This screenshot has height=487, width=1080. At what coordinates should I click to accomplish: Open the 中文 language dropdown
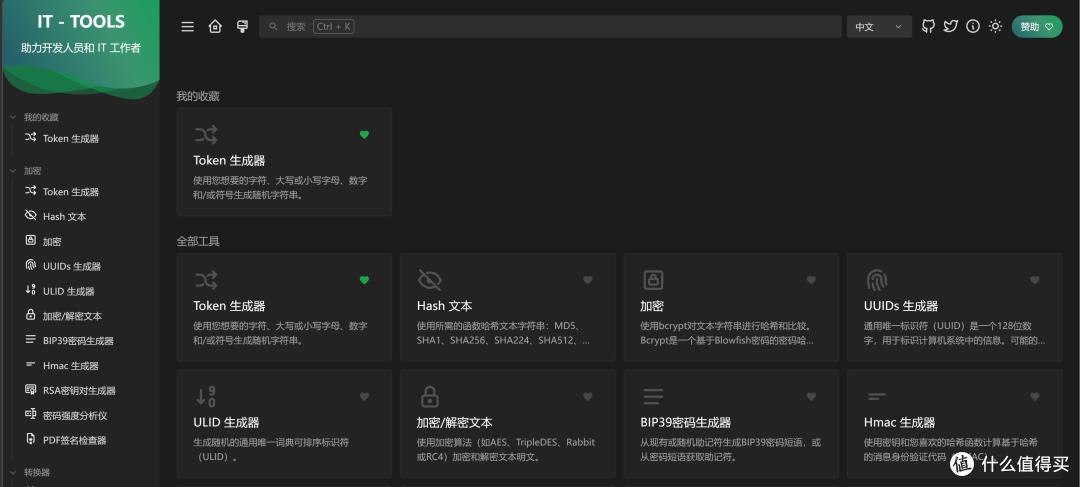pos(879,27)
